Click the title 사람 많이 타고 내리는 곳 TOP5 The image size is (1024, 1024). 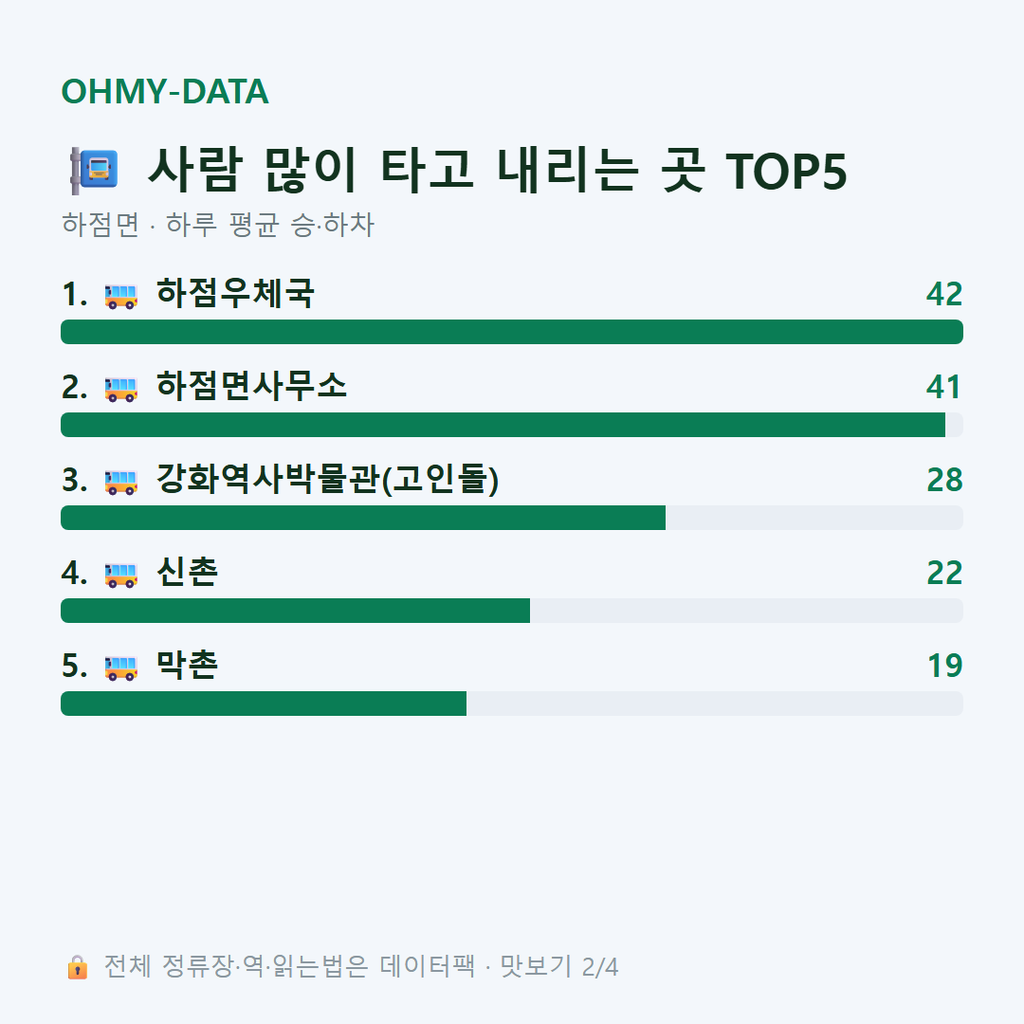pyautogui.click(x=497, y=170)
